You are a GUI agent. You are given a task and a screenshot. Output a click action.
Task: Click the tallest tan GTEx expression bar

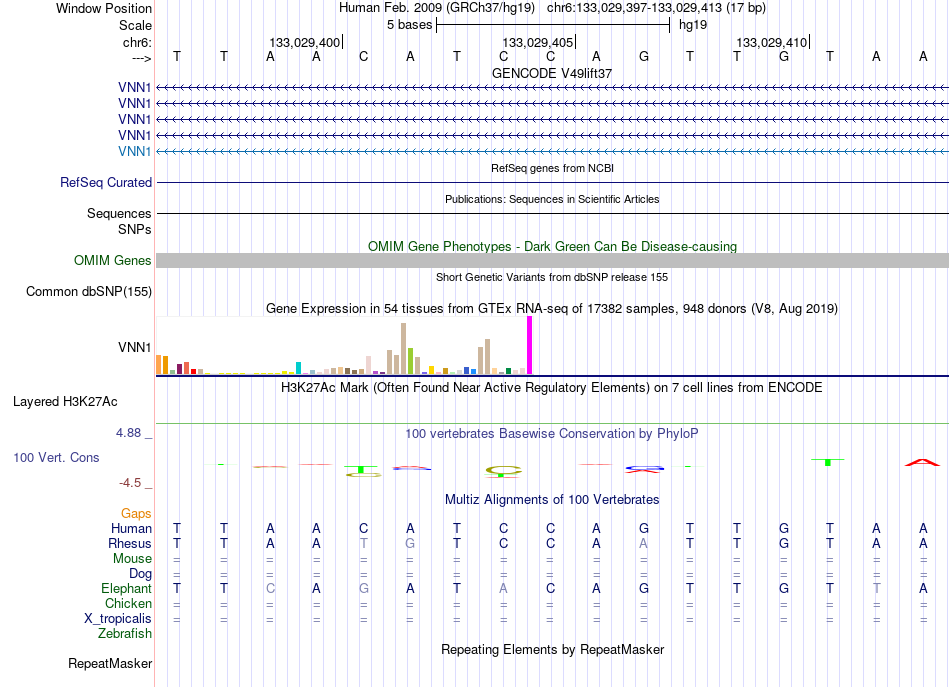coord(404,348)
